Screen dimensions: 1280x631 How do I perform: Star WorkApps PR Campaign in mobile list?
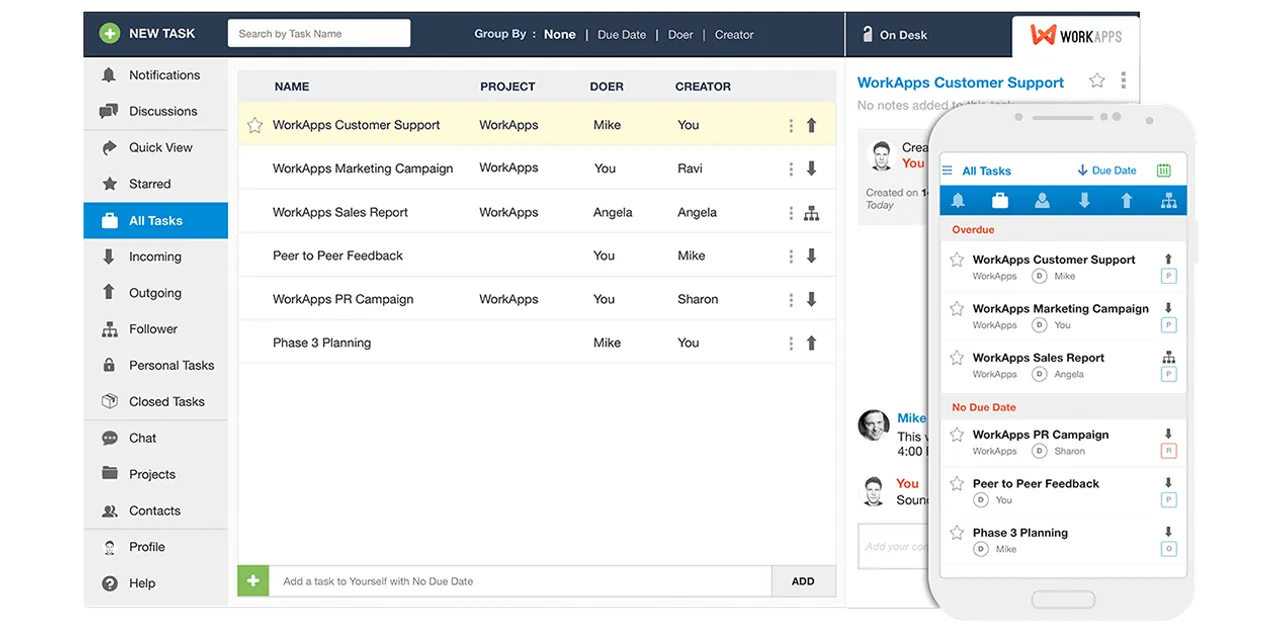pyautogui.click(x=957, y=435)
